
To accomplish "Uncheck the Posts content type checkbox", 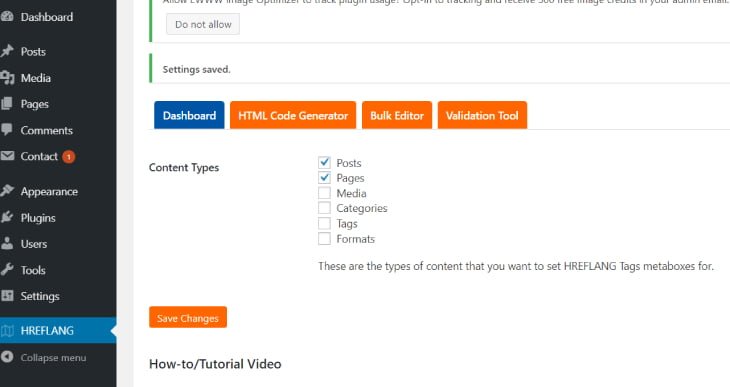I will 324,163.
